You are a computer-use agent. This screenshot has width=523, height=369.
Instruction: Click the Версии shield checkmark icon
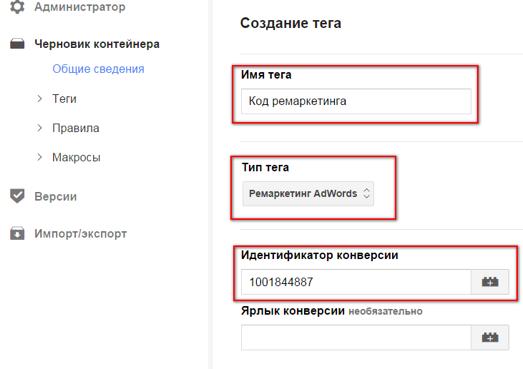[x=17, y=196]
